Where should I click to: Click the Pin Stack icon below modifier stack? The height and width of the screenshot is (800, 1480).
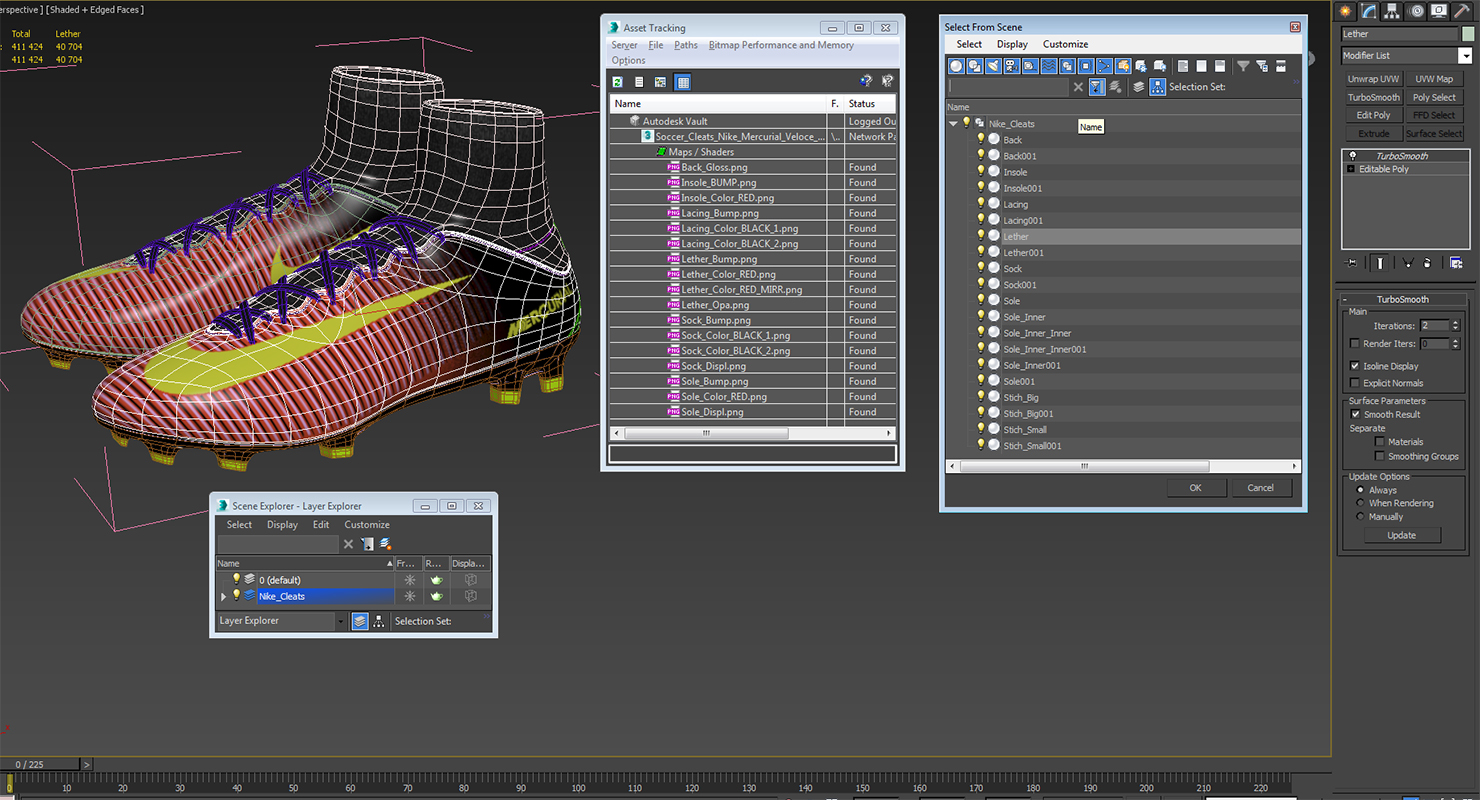tap(1353, 263)
